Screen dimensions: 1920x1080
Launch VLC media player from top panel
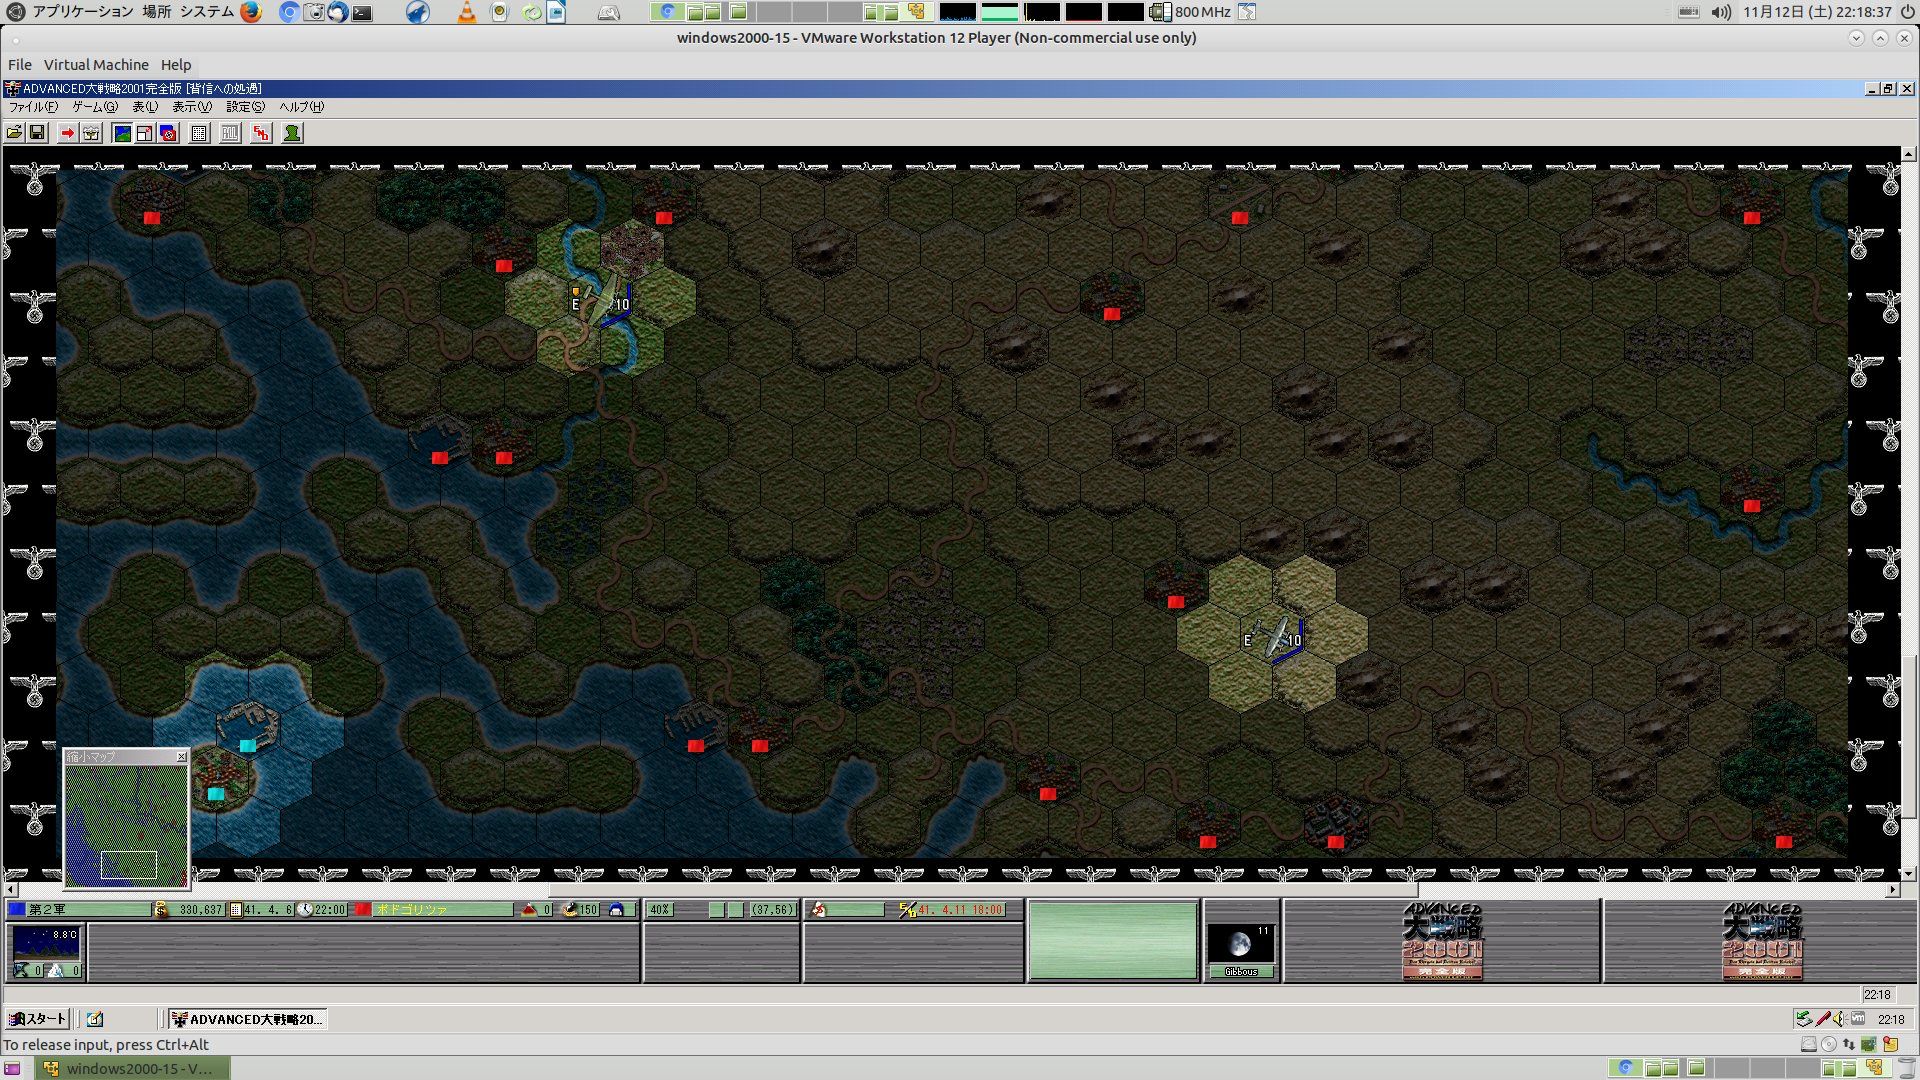(x=466, y=12)
